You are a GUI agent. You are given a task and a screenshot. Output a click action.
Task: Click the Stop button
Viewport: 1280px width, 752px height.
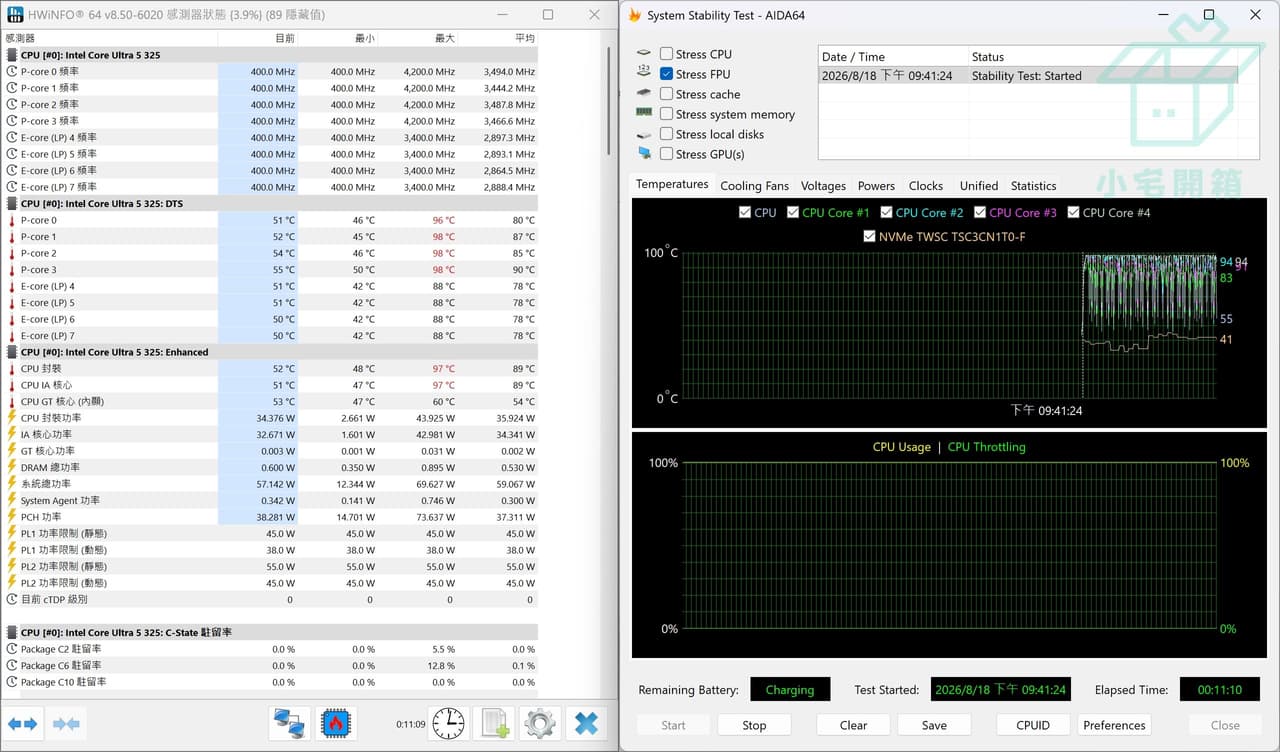point(754,725)
